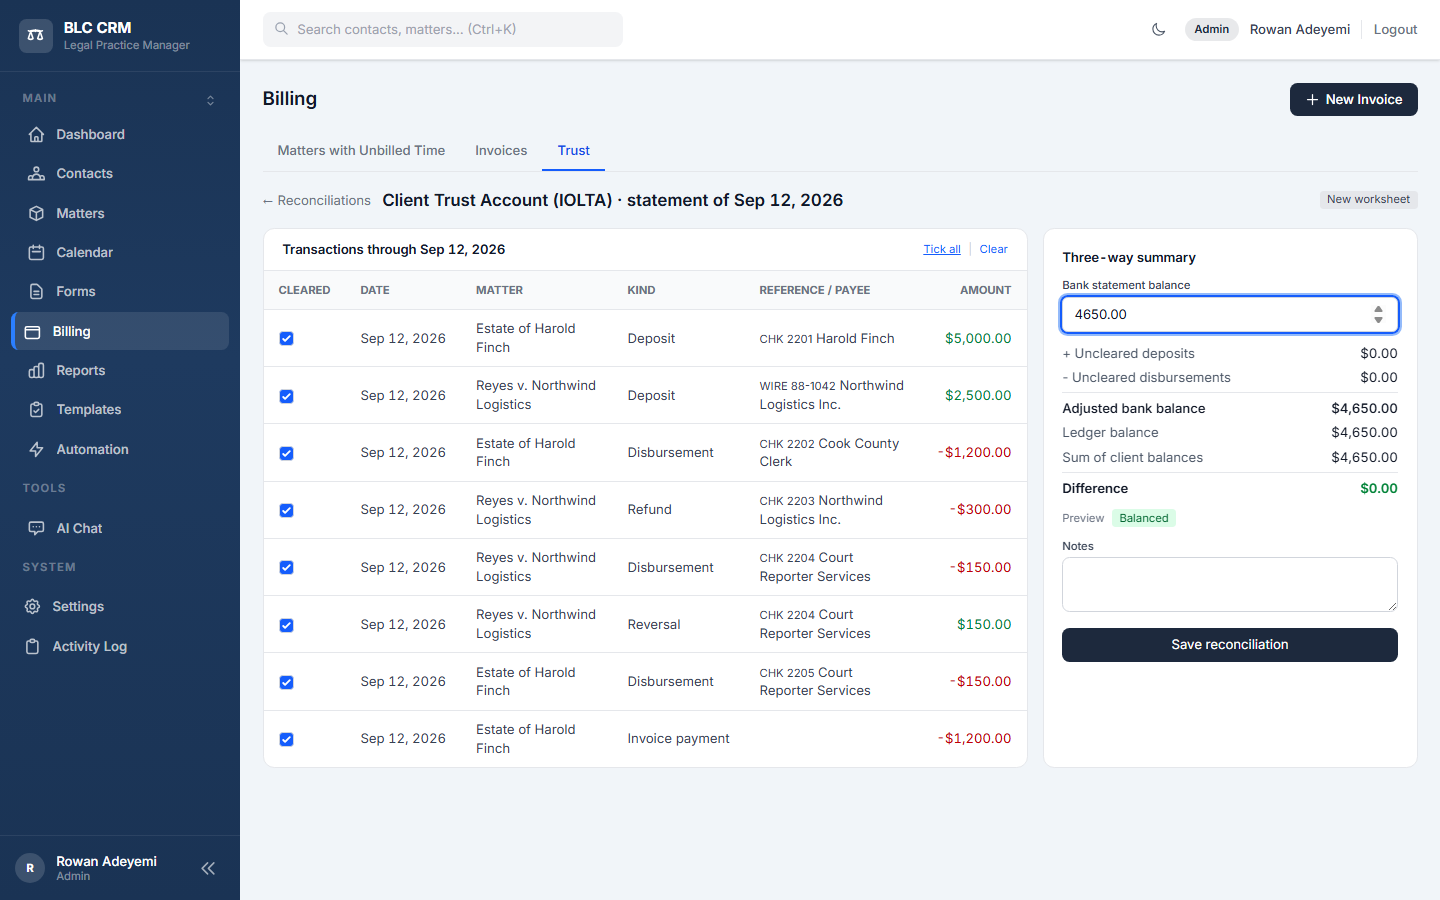Open Activity Log via its clipboard icon
1440x900 pixels.
tap(32, 647)
